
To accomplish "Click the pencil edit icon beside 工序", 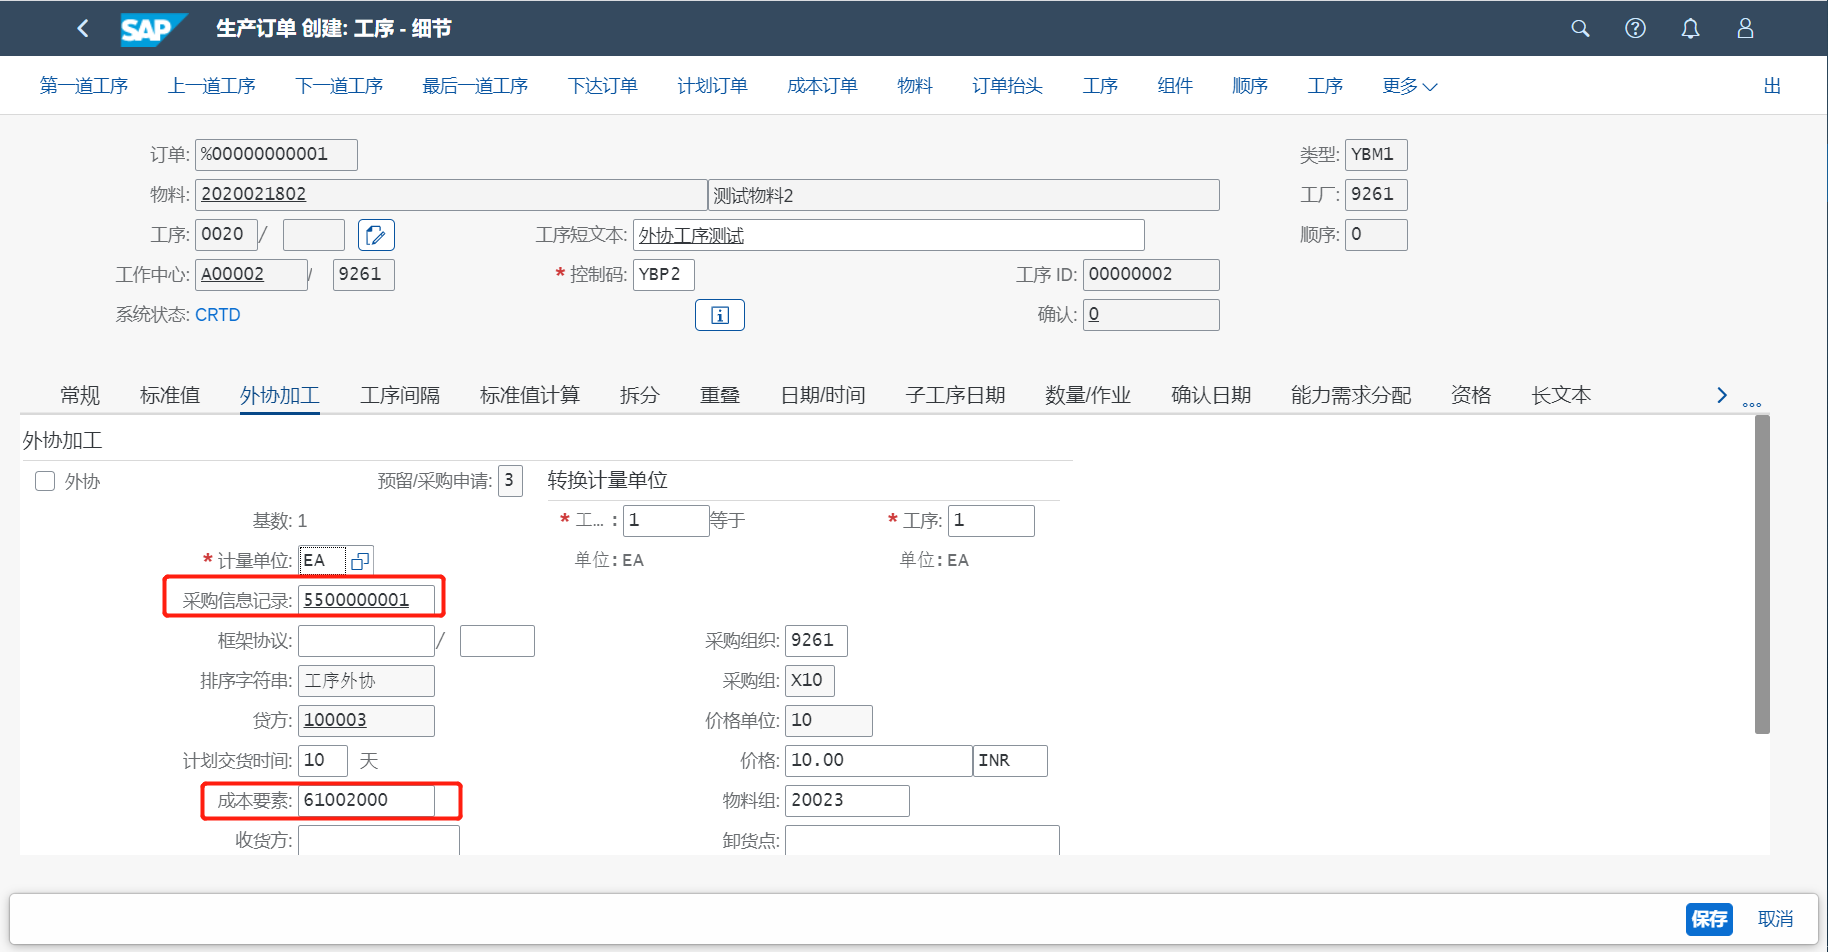I will pos(376,234).
